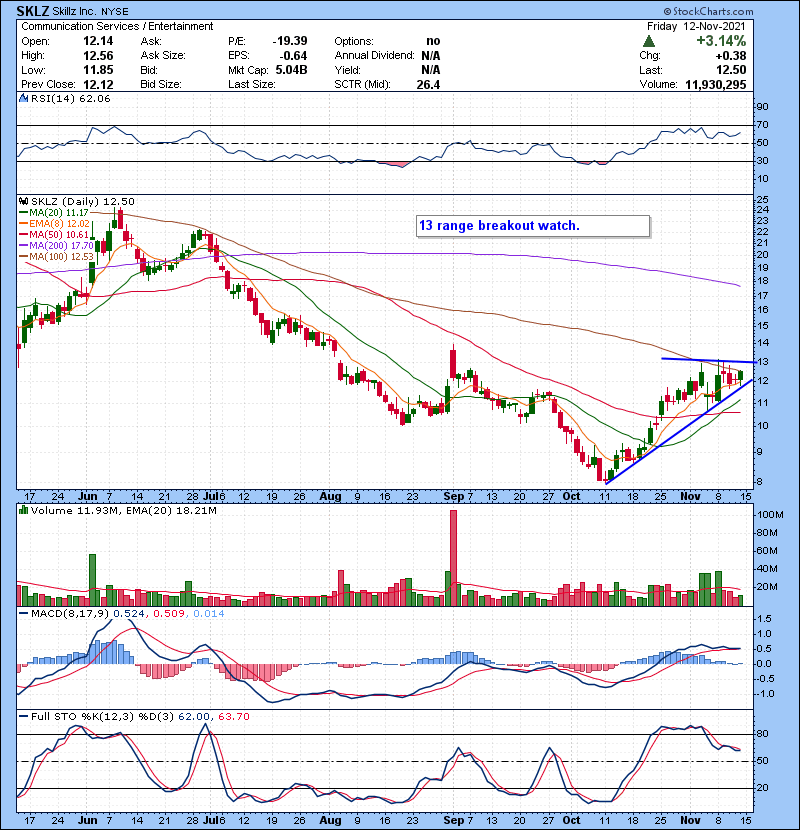The height and width of the screenshot is (830, 800).
Task: Select the header Volume value 11,930,295
Action: coord(716,85)
